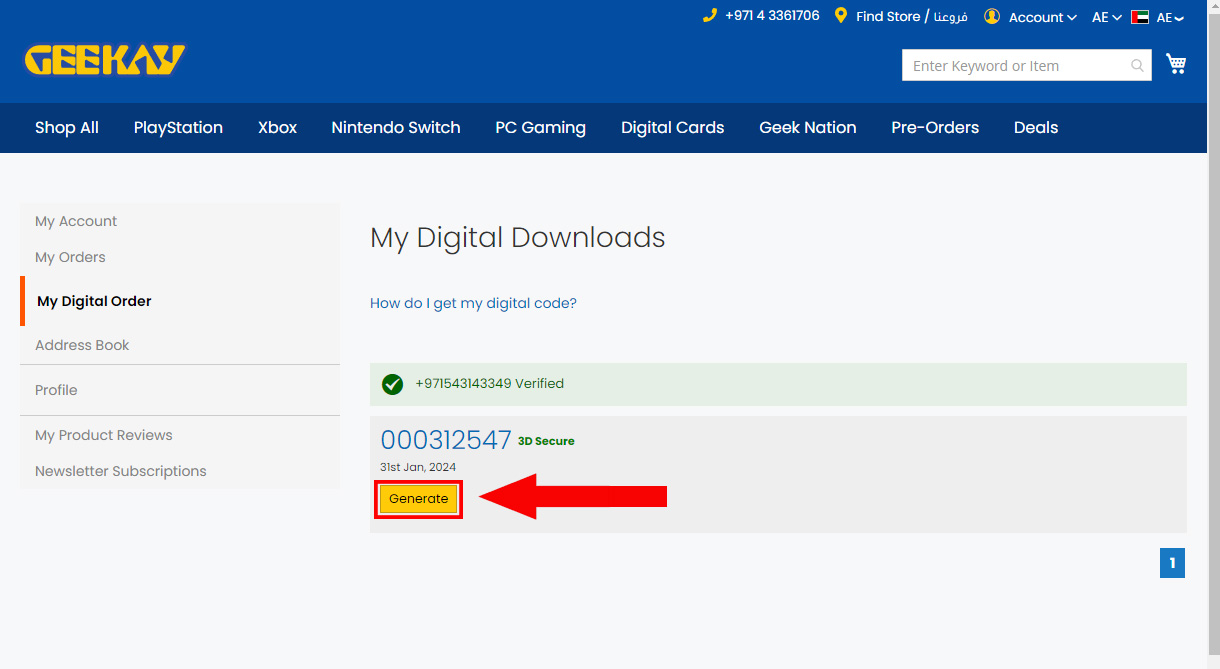Expand the Account dropdown

coord(1043,17)
